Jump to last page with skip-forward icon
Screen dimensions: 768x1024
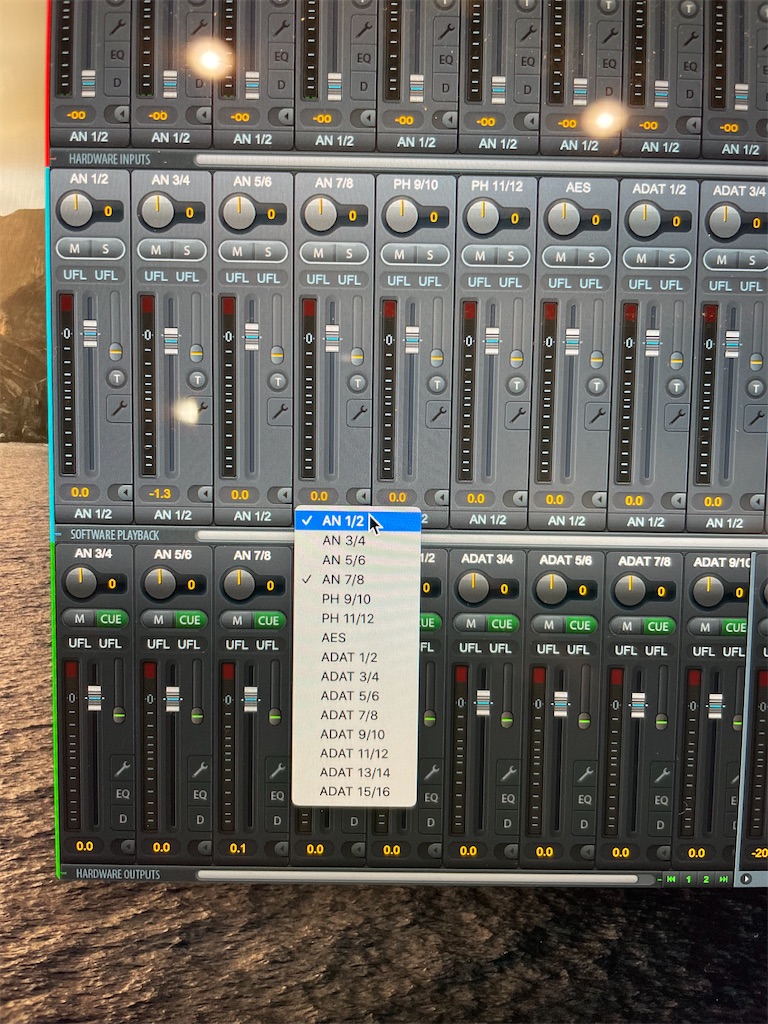[724, 879]
